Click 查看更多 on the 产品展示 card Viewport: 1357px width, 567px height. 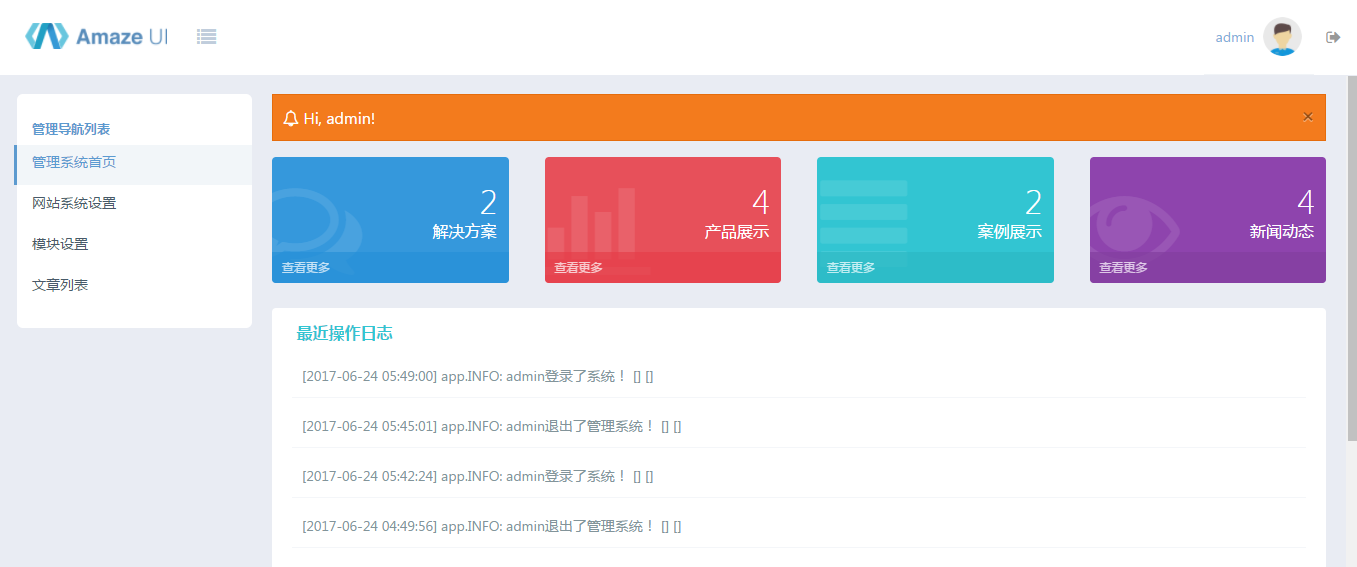(x=579, y=268)
